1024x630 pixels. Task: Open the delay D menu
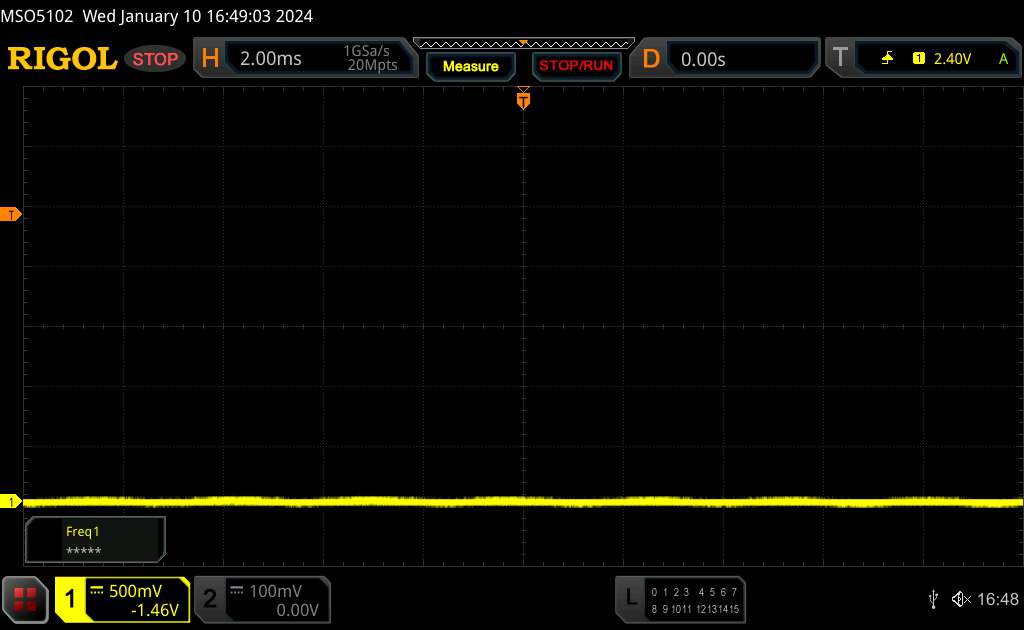[651, 59]
